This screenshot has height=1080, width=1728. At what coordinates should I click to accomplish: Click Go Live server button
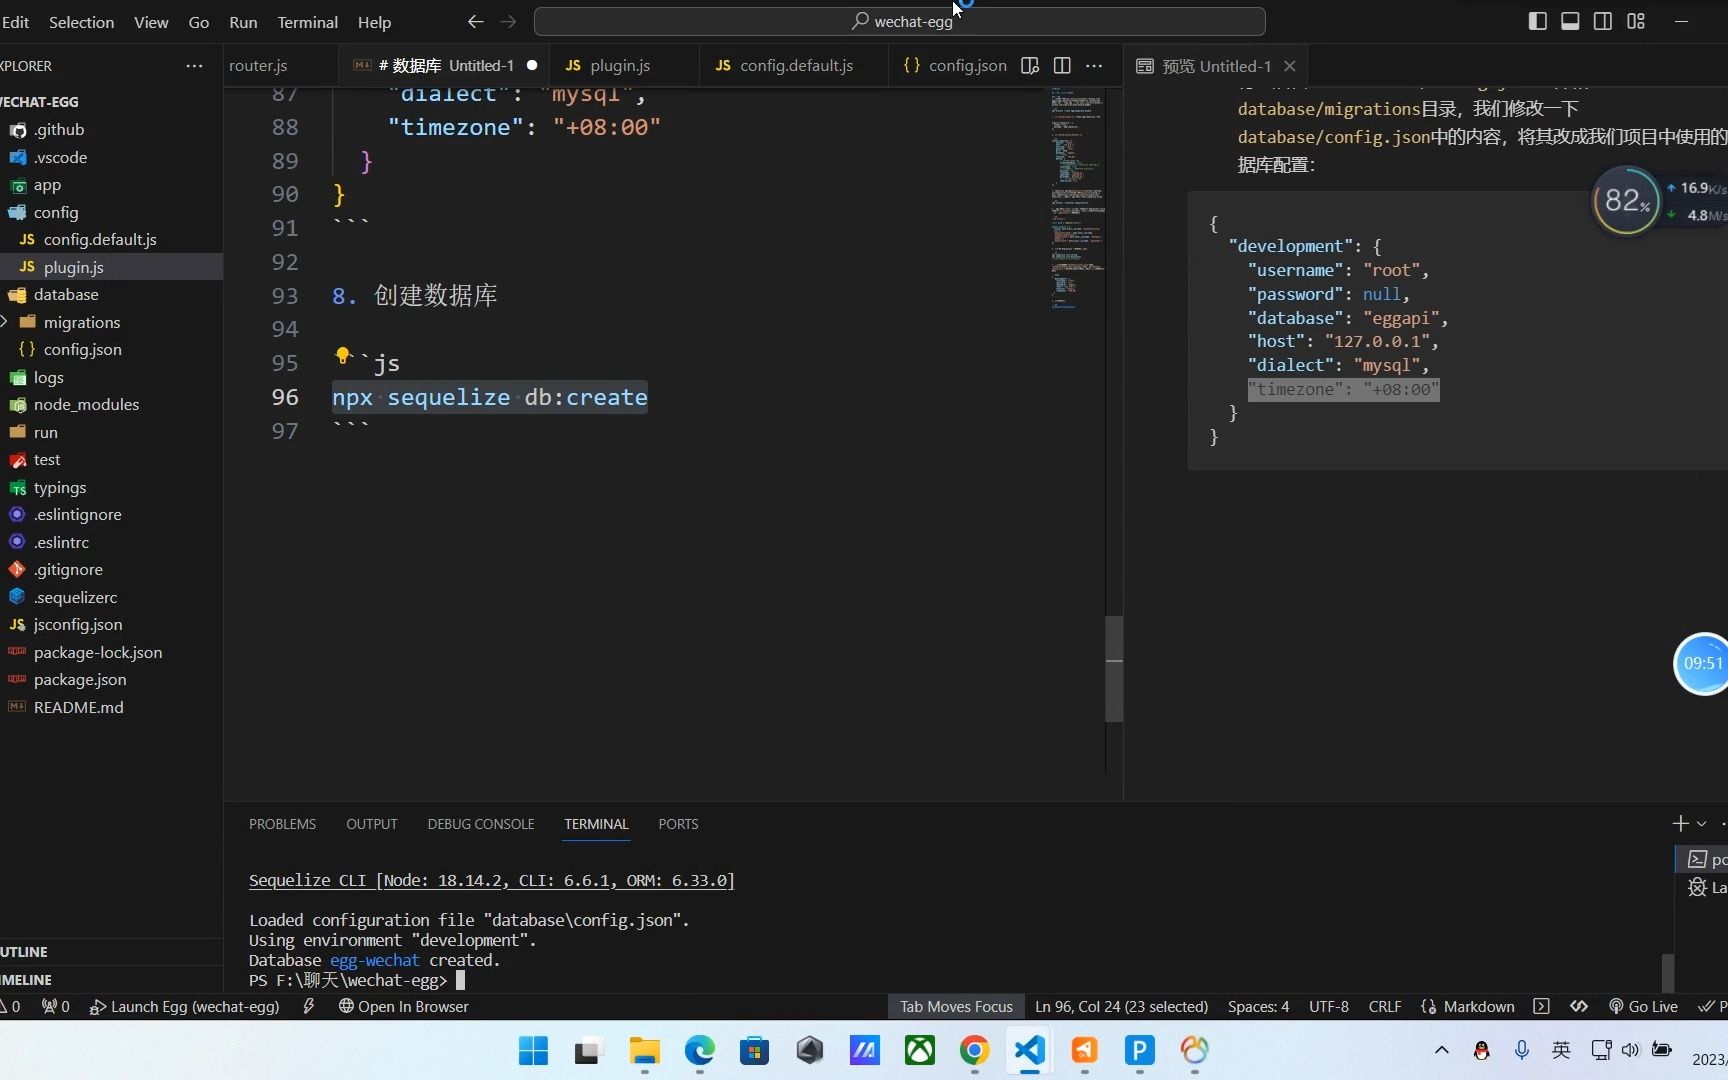1643,1006
